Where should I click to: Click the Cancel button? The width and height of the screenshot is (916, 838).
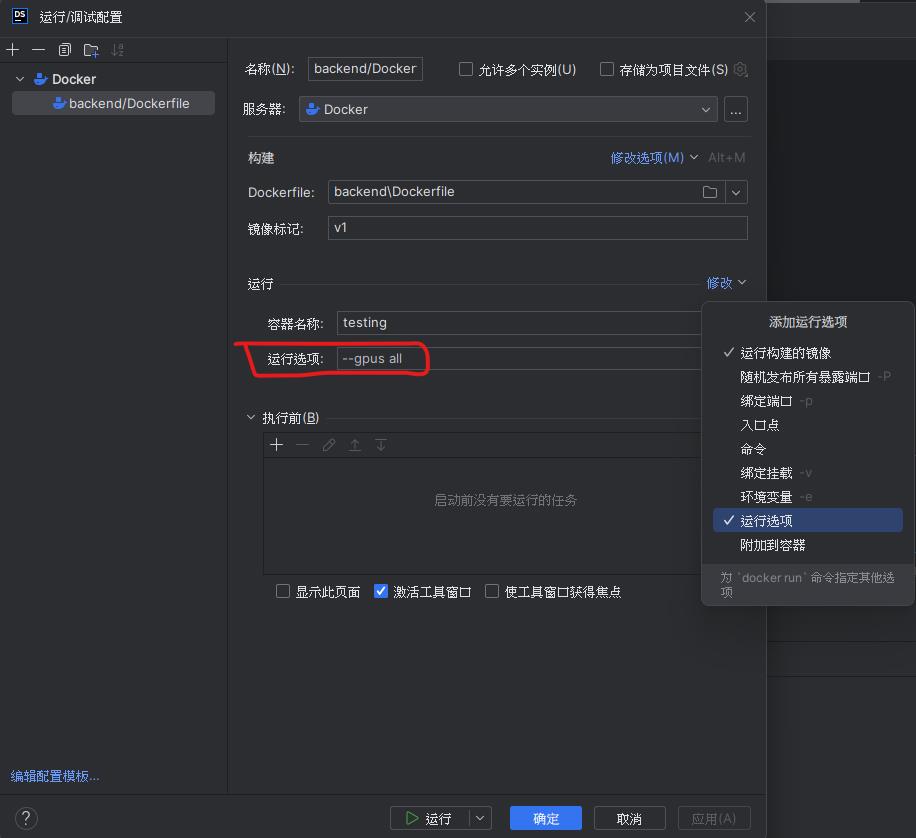click(629, 818)
